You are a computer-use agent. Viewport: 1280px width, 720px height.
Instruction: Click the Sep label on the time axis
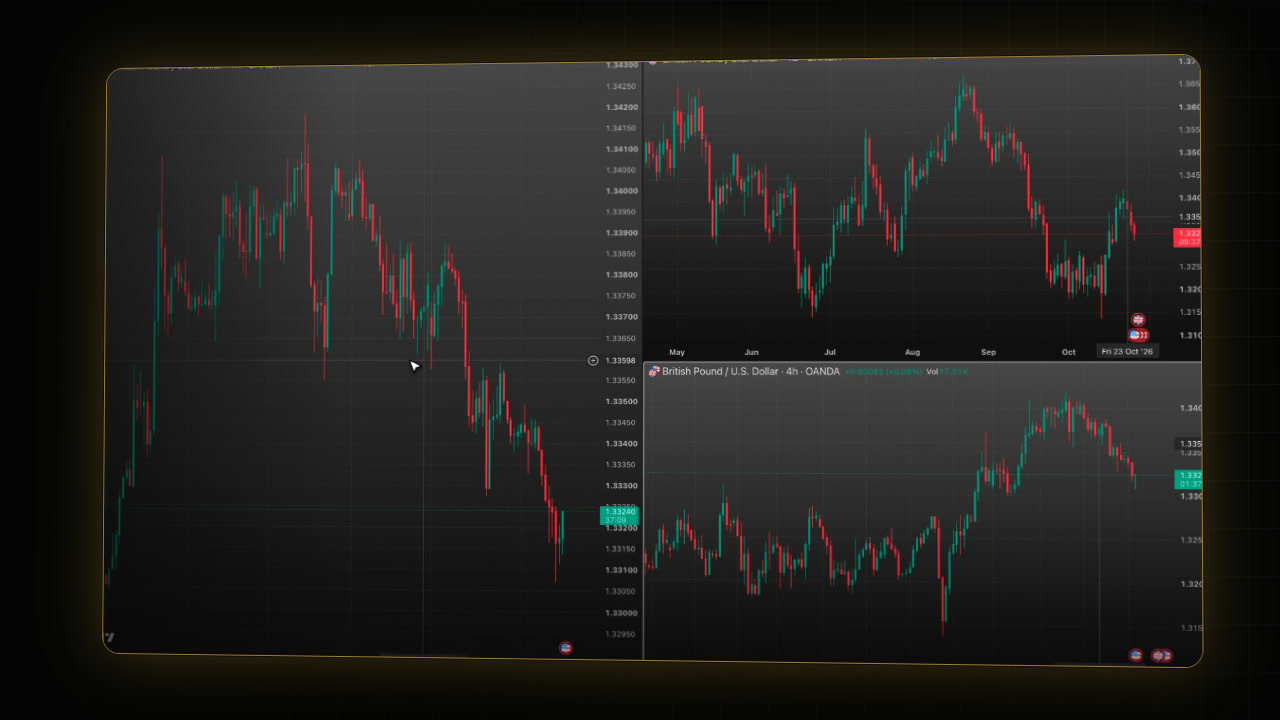989,352
